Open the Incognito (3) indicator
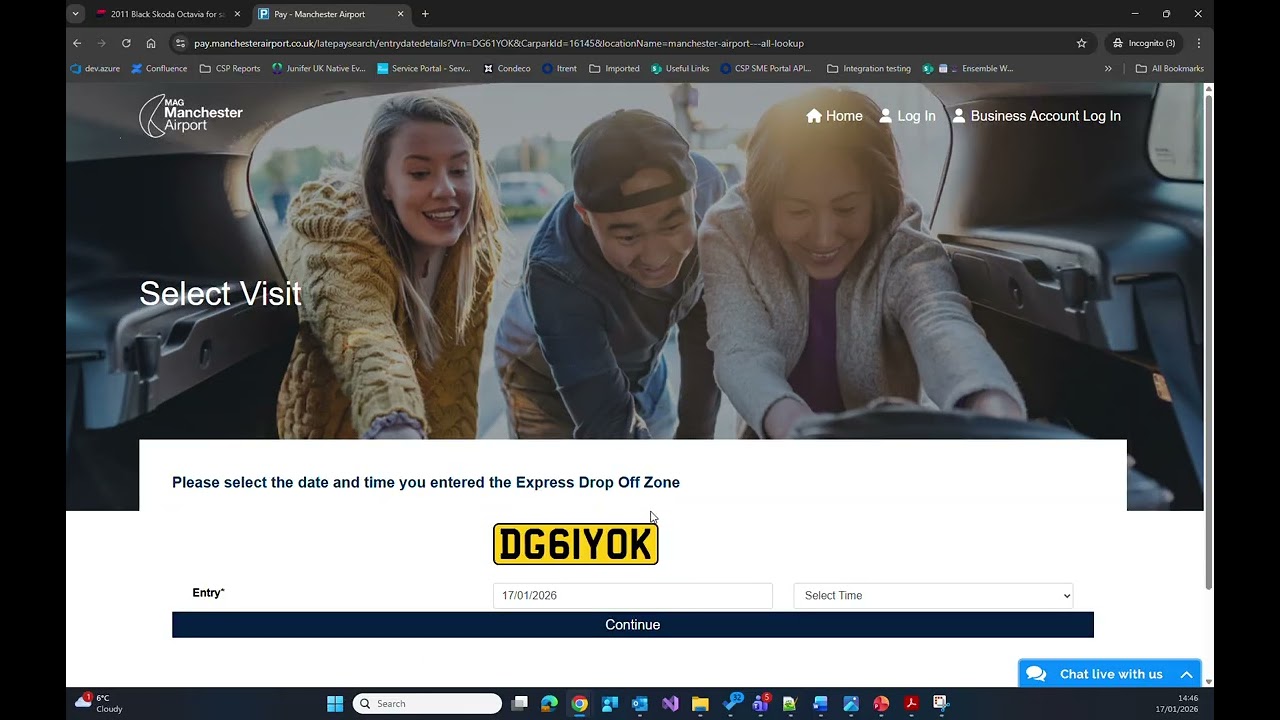 tap(1144, 43)
